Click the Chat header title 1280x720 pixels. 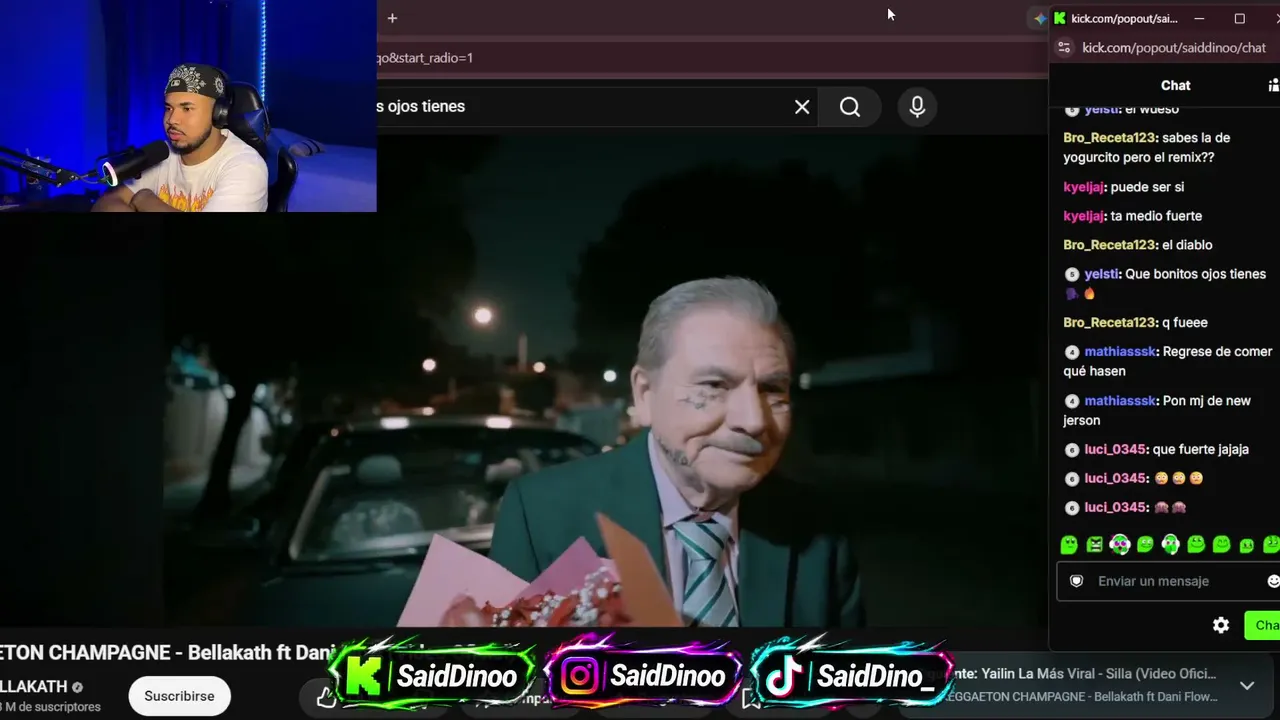click(x=1176, y=85)
